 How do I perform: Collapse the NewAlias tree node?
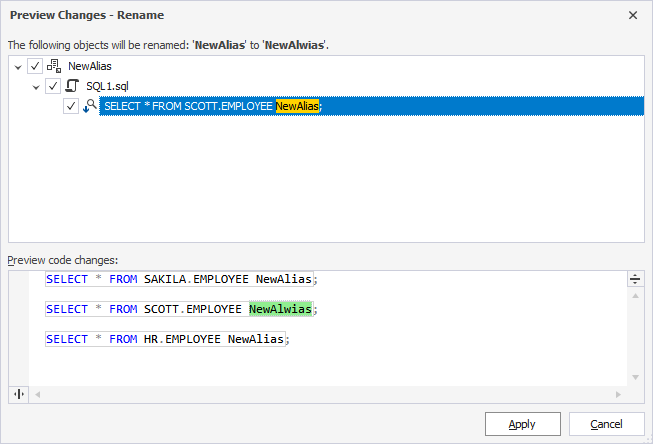coord(18,66)
